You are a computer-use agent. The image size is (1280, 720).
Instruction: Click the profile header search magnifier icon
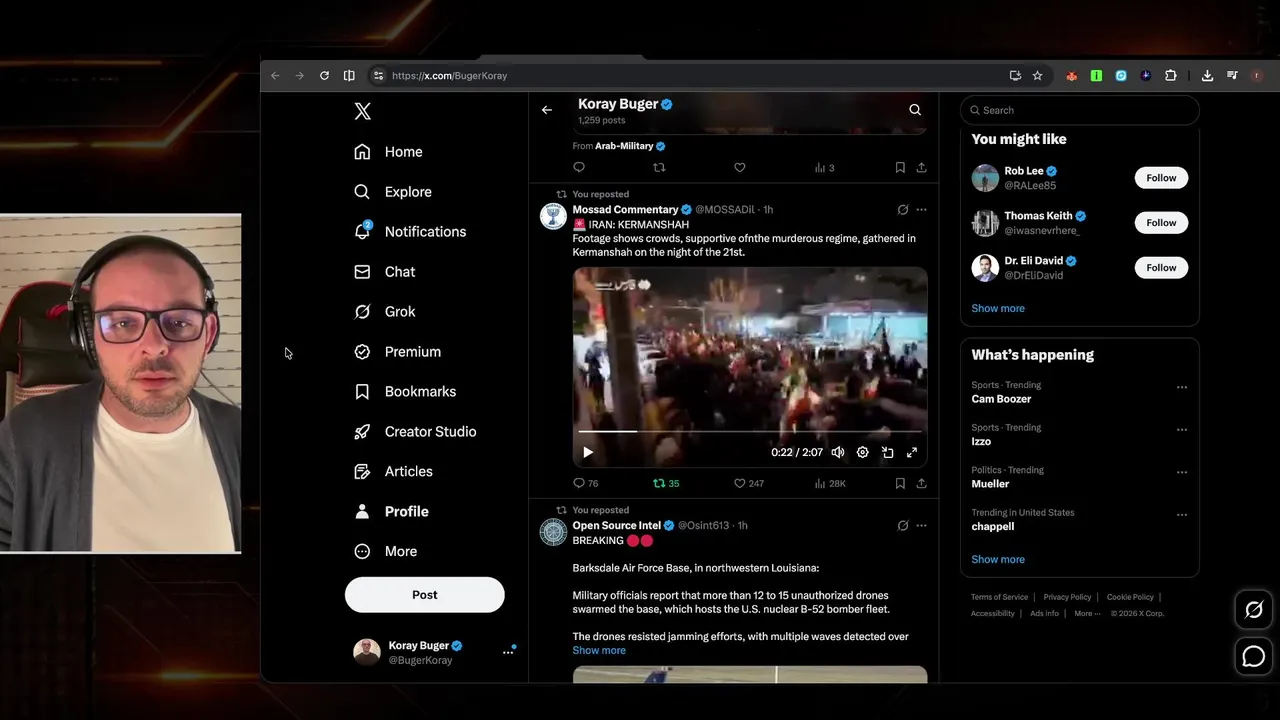click(x=915, y=110)
